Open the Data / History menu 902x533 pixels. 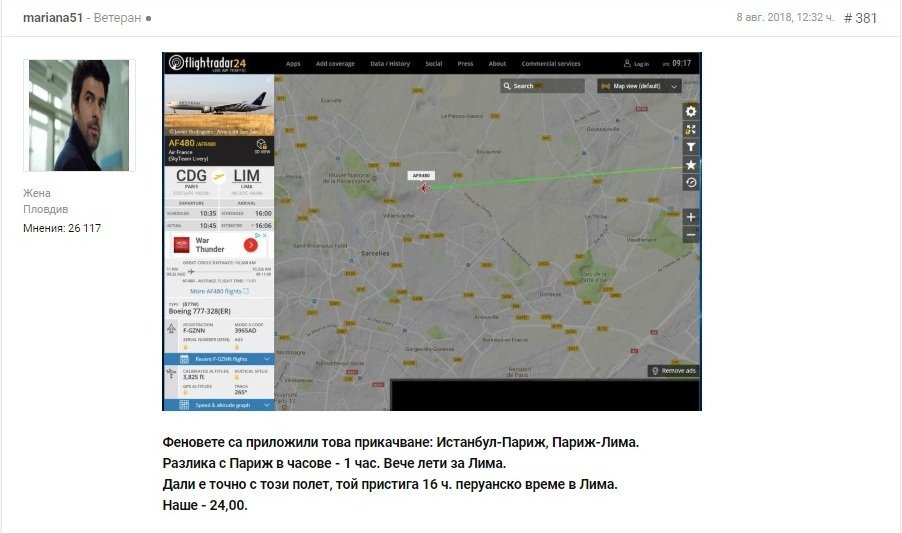389,64
